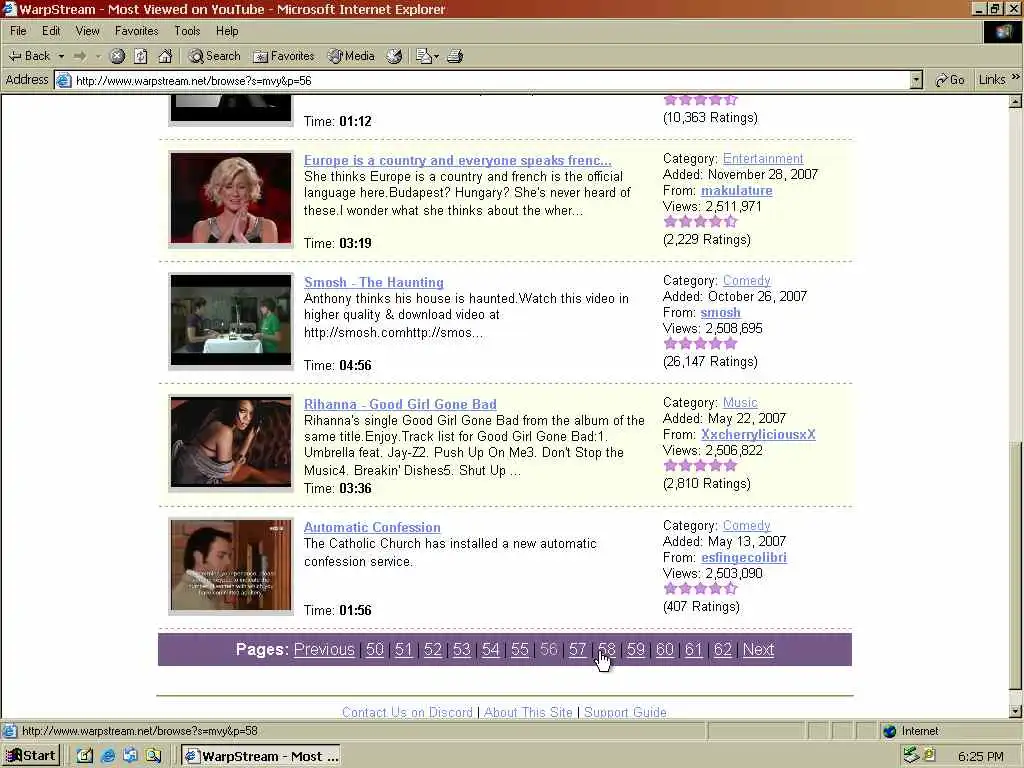Screen dimensions: 1024x768
Task: Open uploader esfingecolibri profile link
Action: 744,558
